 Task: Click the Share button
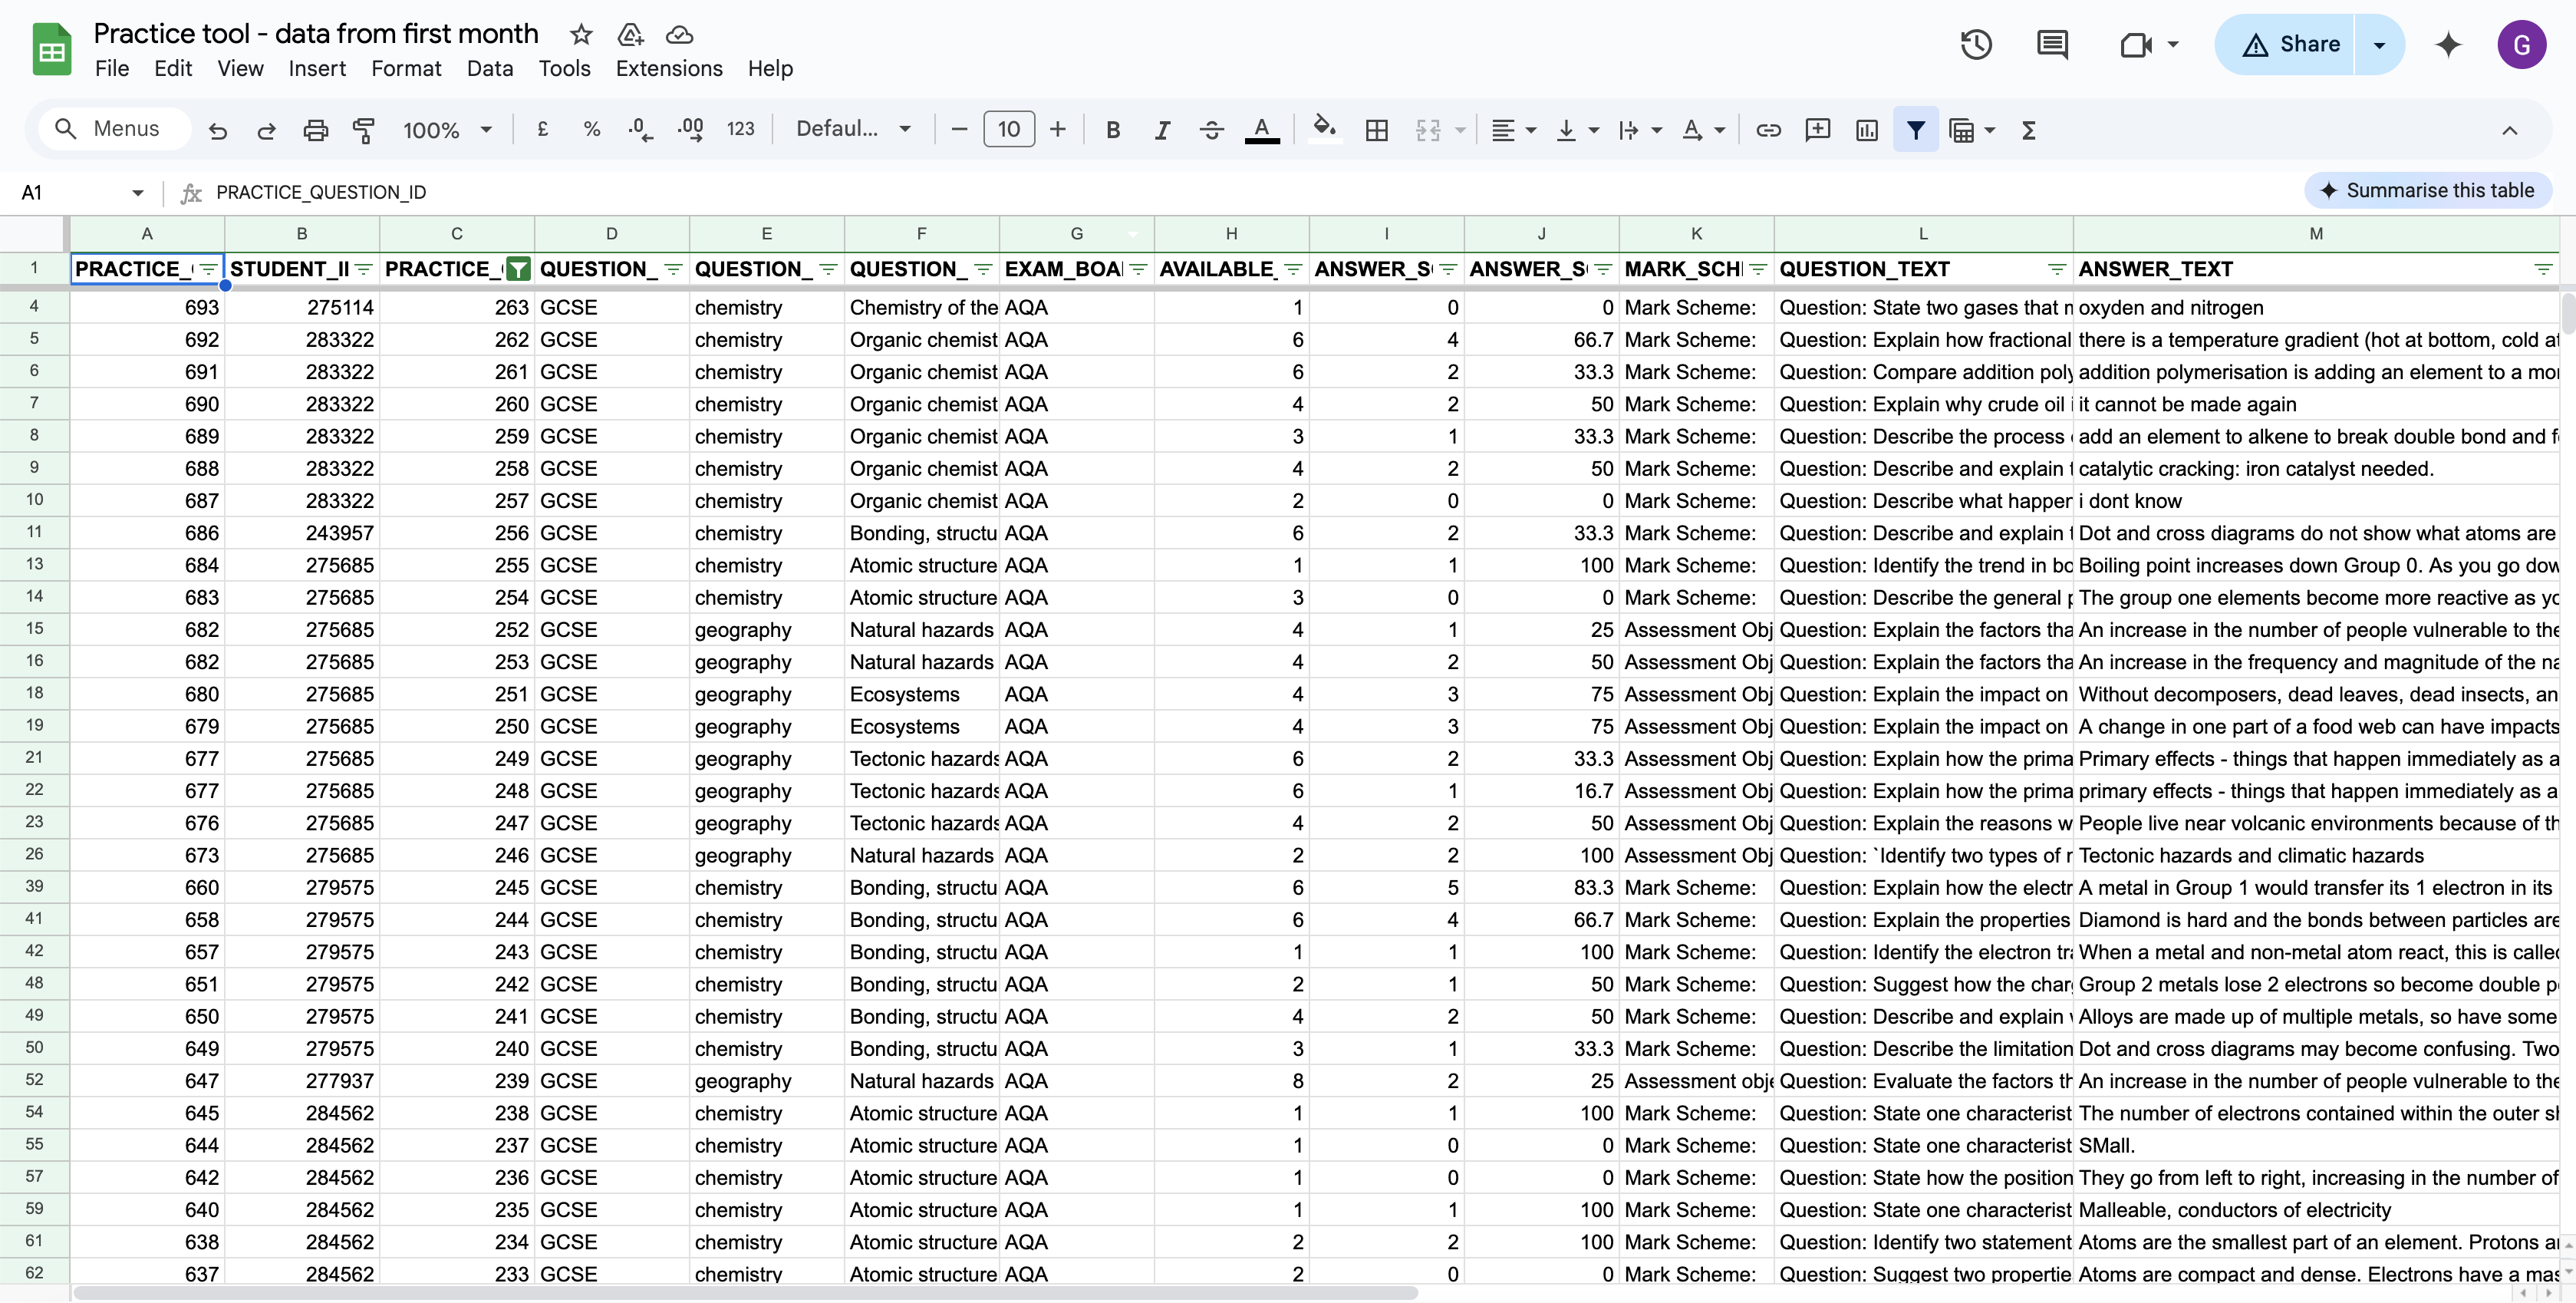[x=2289, y=45]
